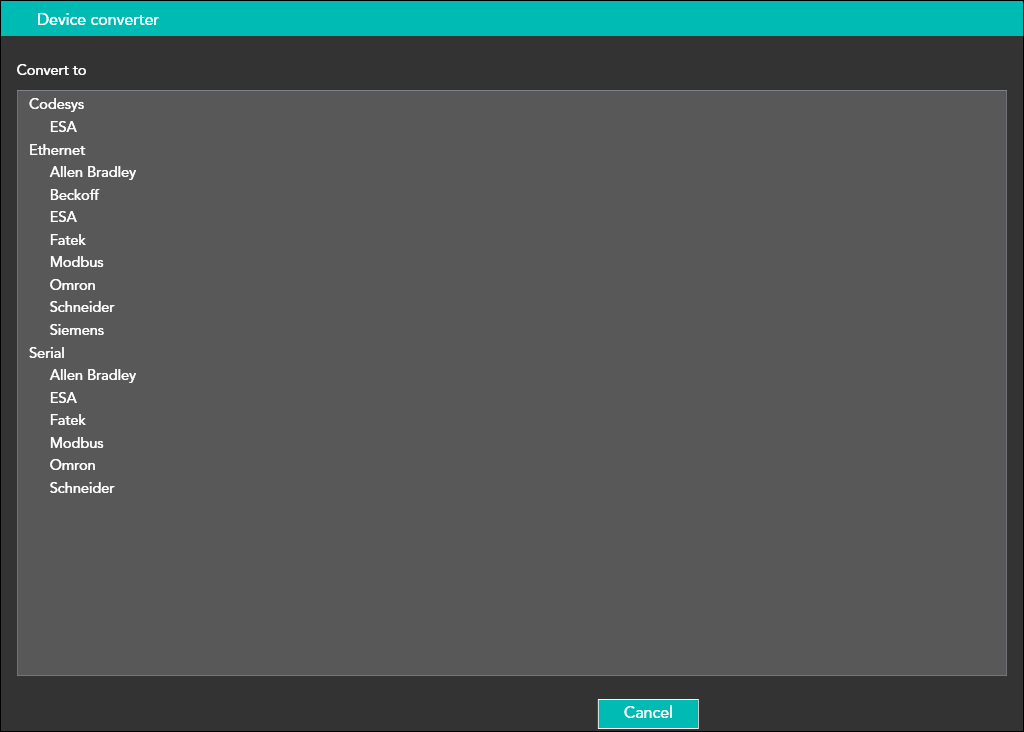Pick Modbus under Serial

click(77, 443)
